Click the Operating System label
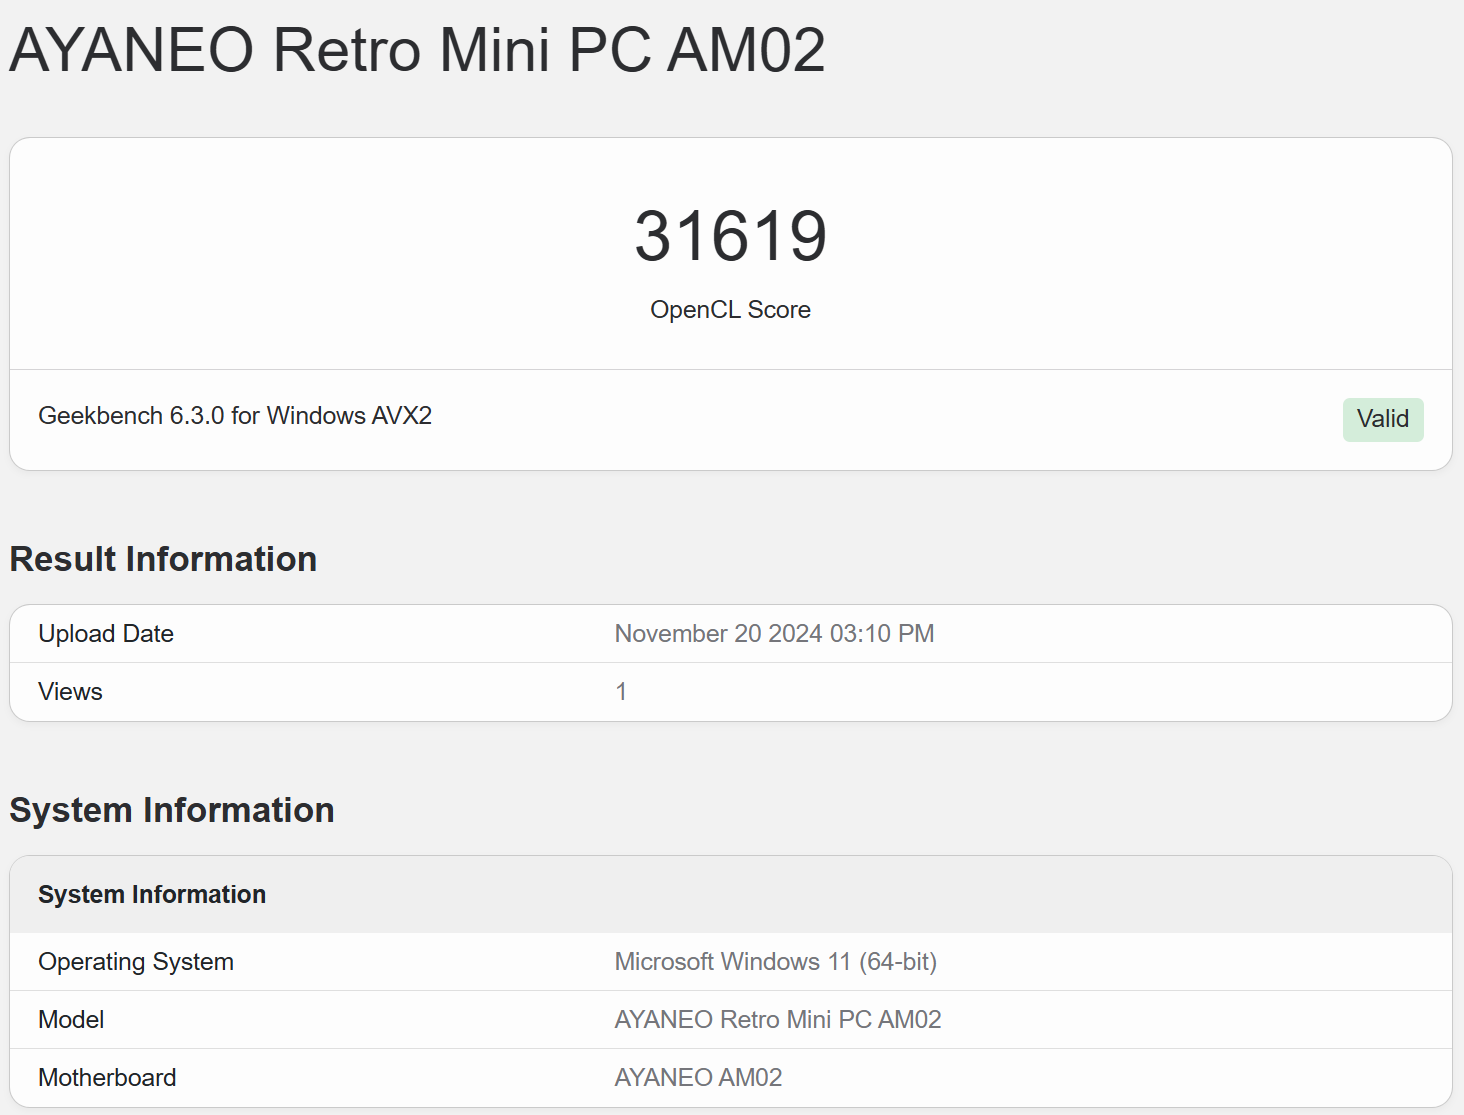The width and height of the screenshot is (1464, 1115). click(x=136, y=962)
